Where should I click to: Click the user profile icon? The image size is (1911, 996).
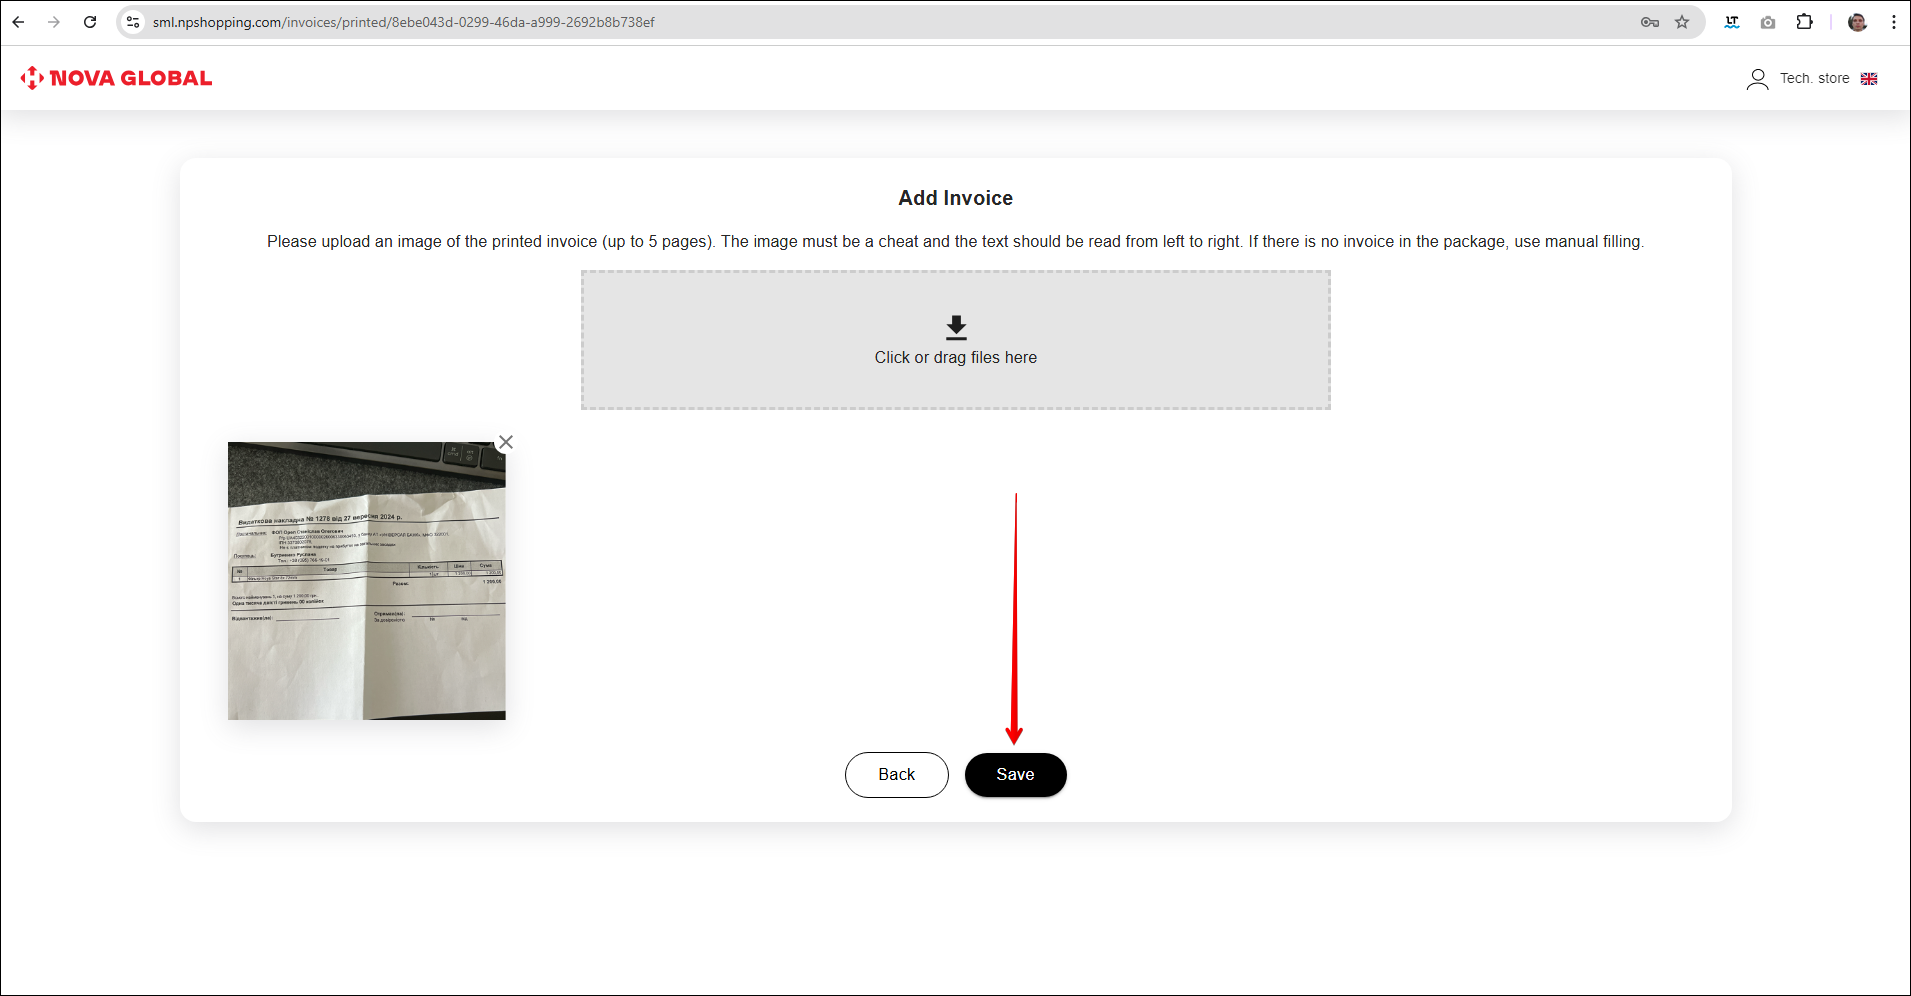(1757, 79)
